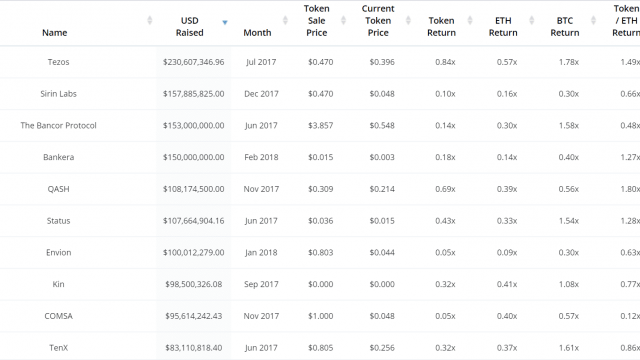Select the Status name cell

pos(58,221)
